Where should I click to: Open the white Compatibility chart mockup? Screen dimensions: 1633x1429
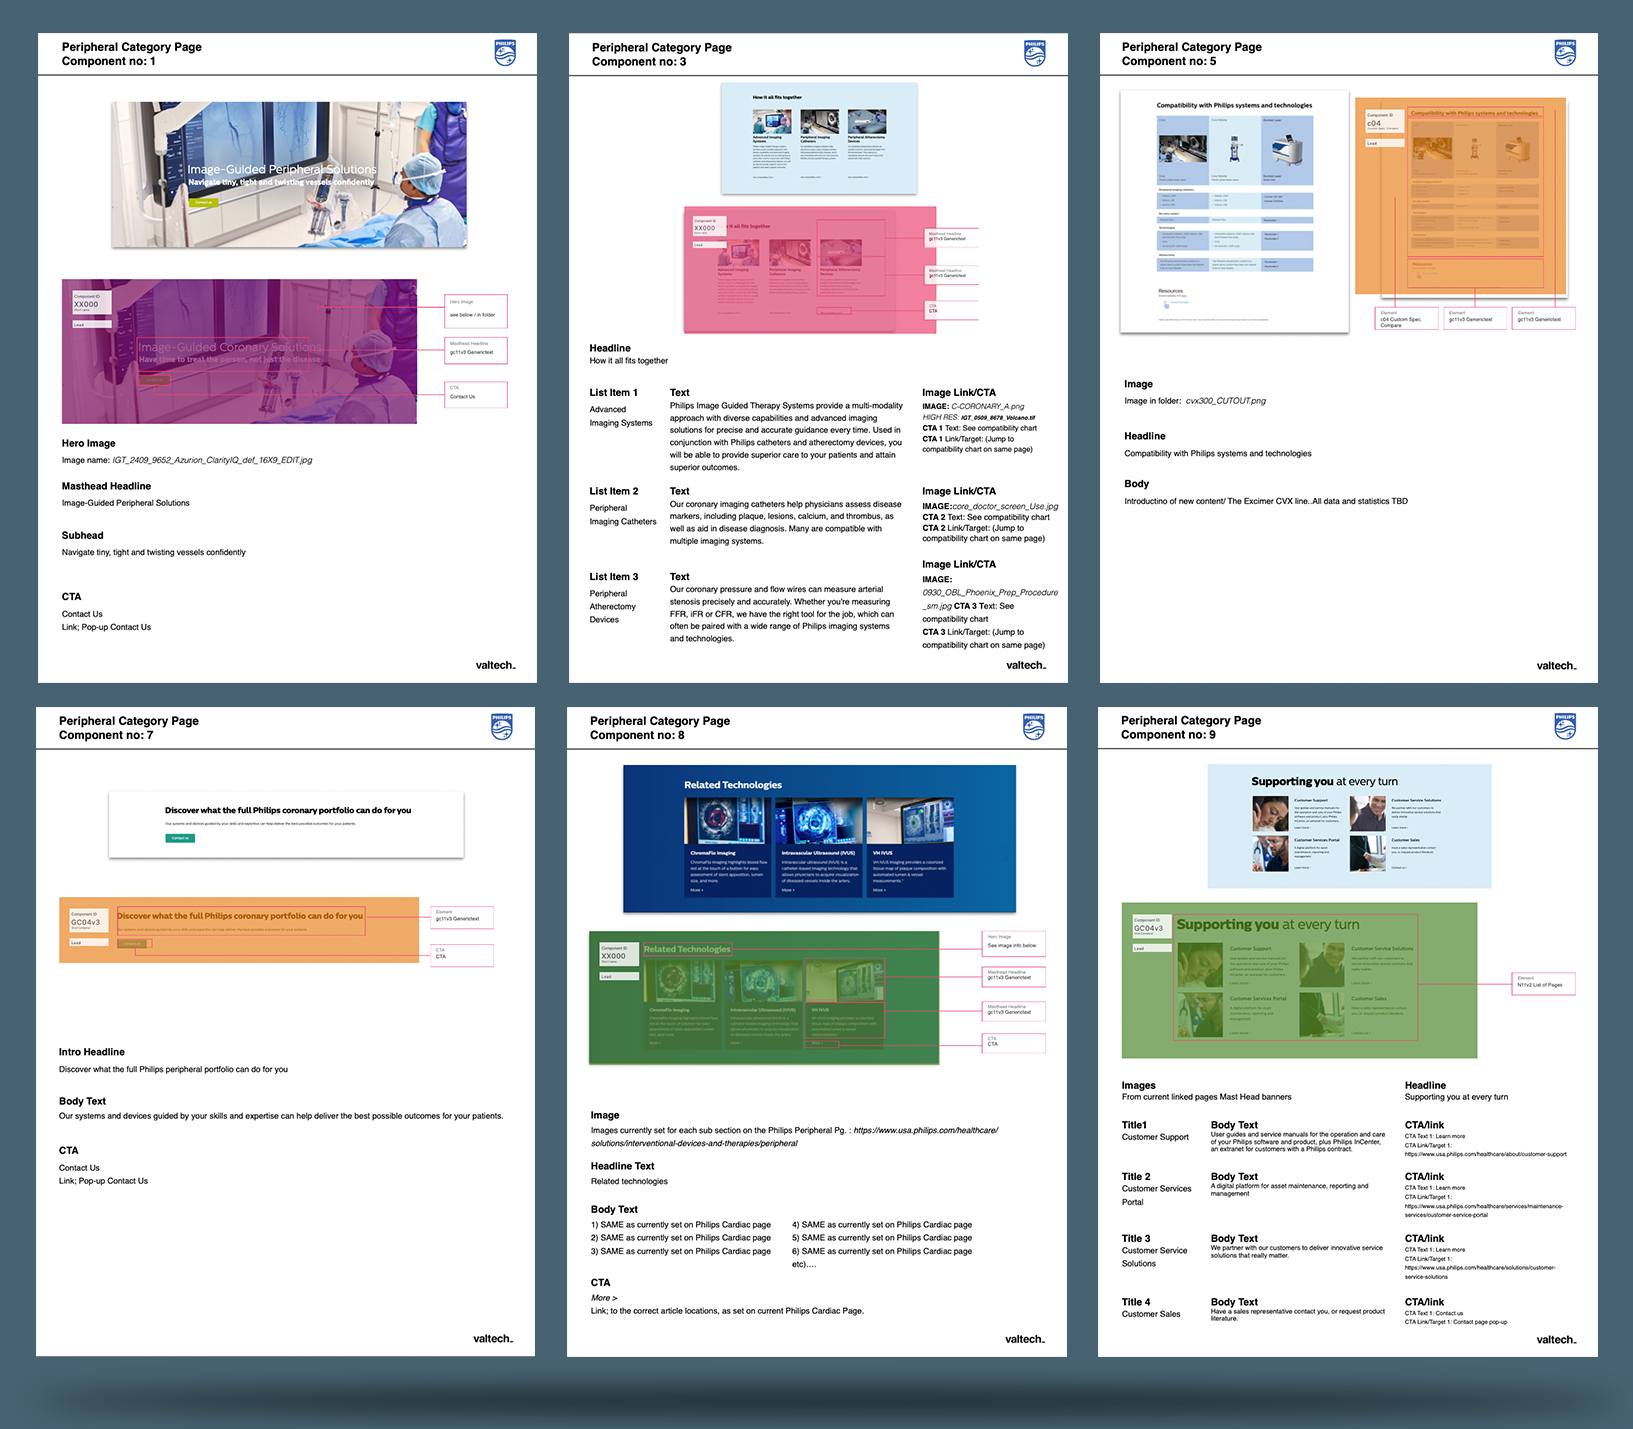click(1234, 211)
